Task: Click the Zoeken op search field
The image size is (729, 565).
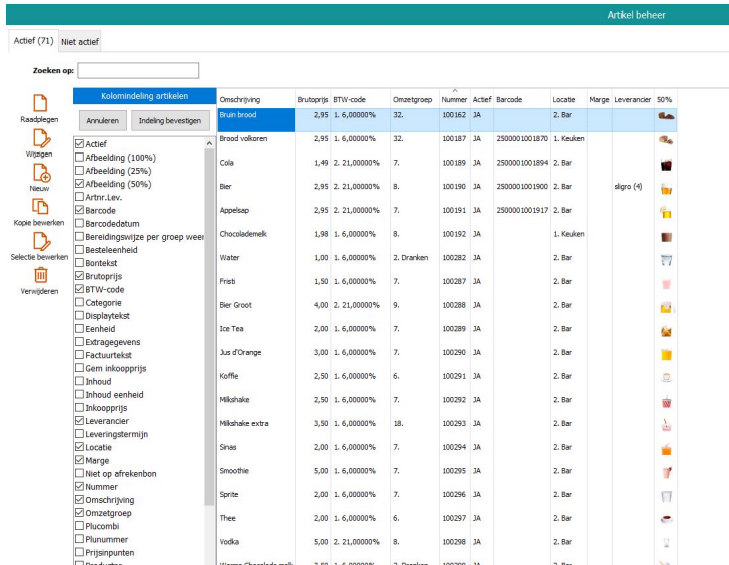Action: (x=138, y=71)
